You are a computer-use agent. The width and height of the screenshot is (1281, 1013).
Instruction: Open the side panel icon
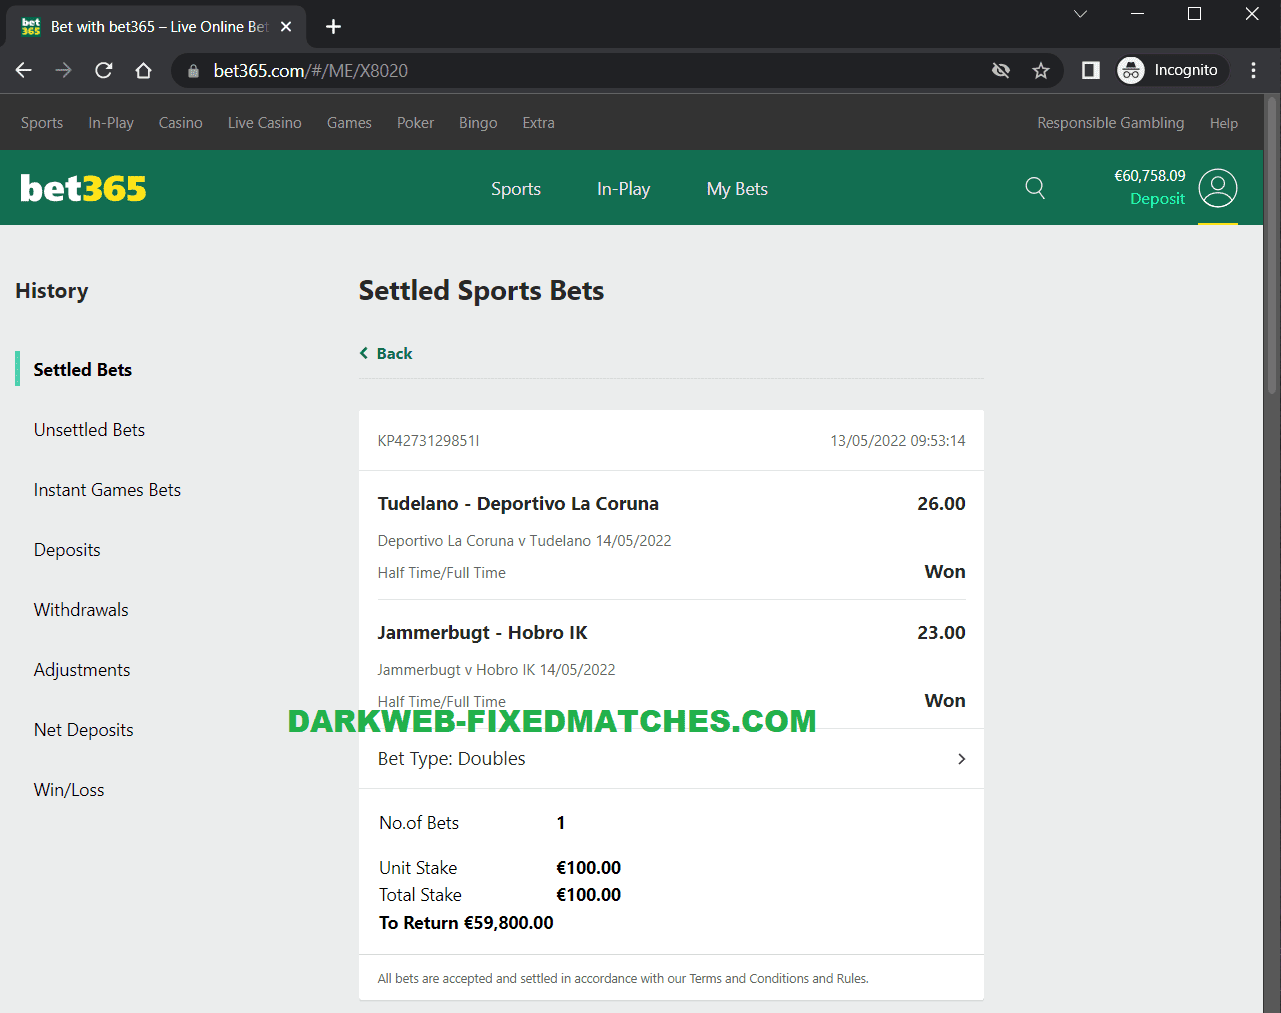tap(1091, 70)
